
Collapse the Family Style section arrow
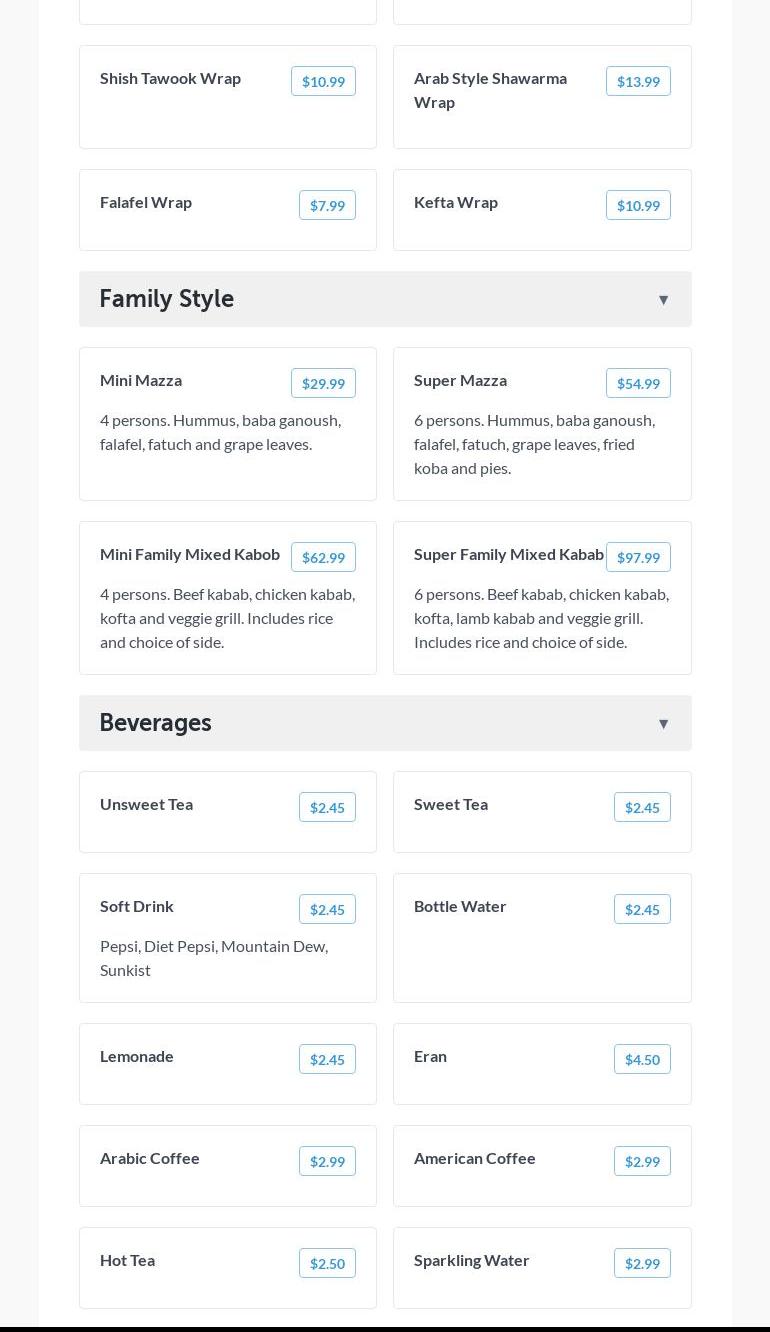[x=663, y=300]
